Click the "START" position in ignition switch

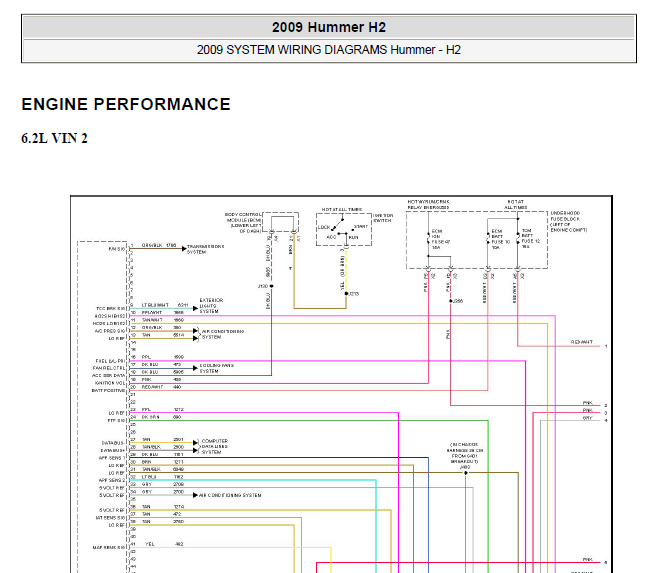(361, 227)
